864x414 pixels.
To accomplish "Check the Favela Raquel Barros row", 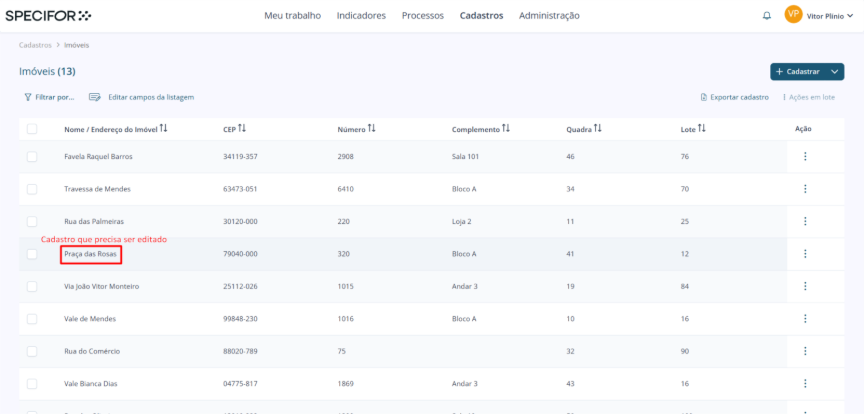I will (32, 157).
